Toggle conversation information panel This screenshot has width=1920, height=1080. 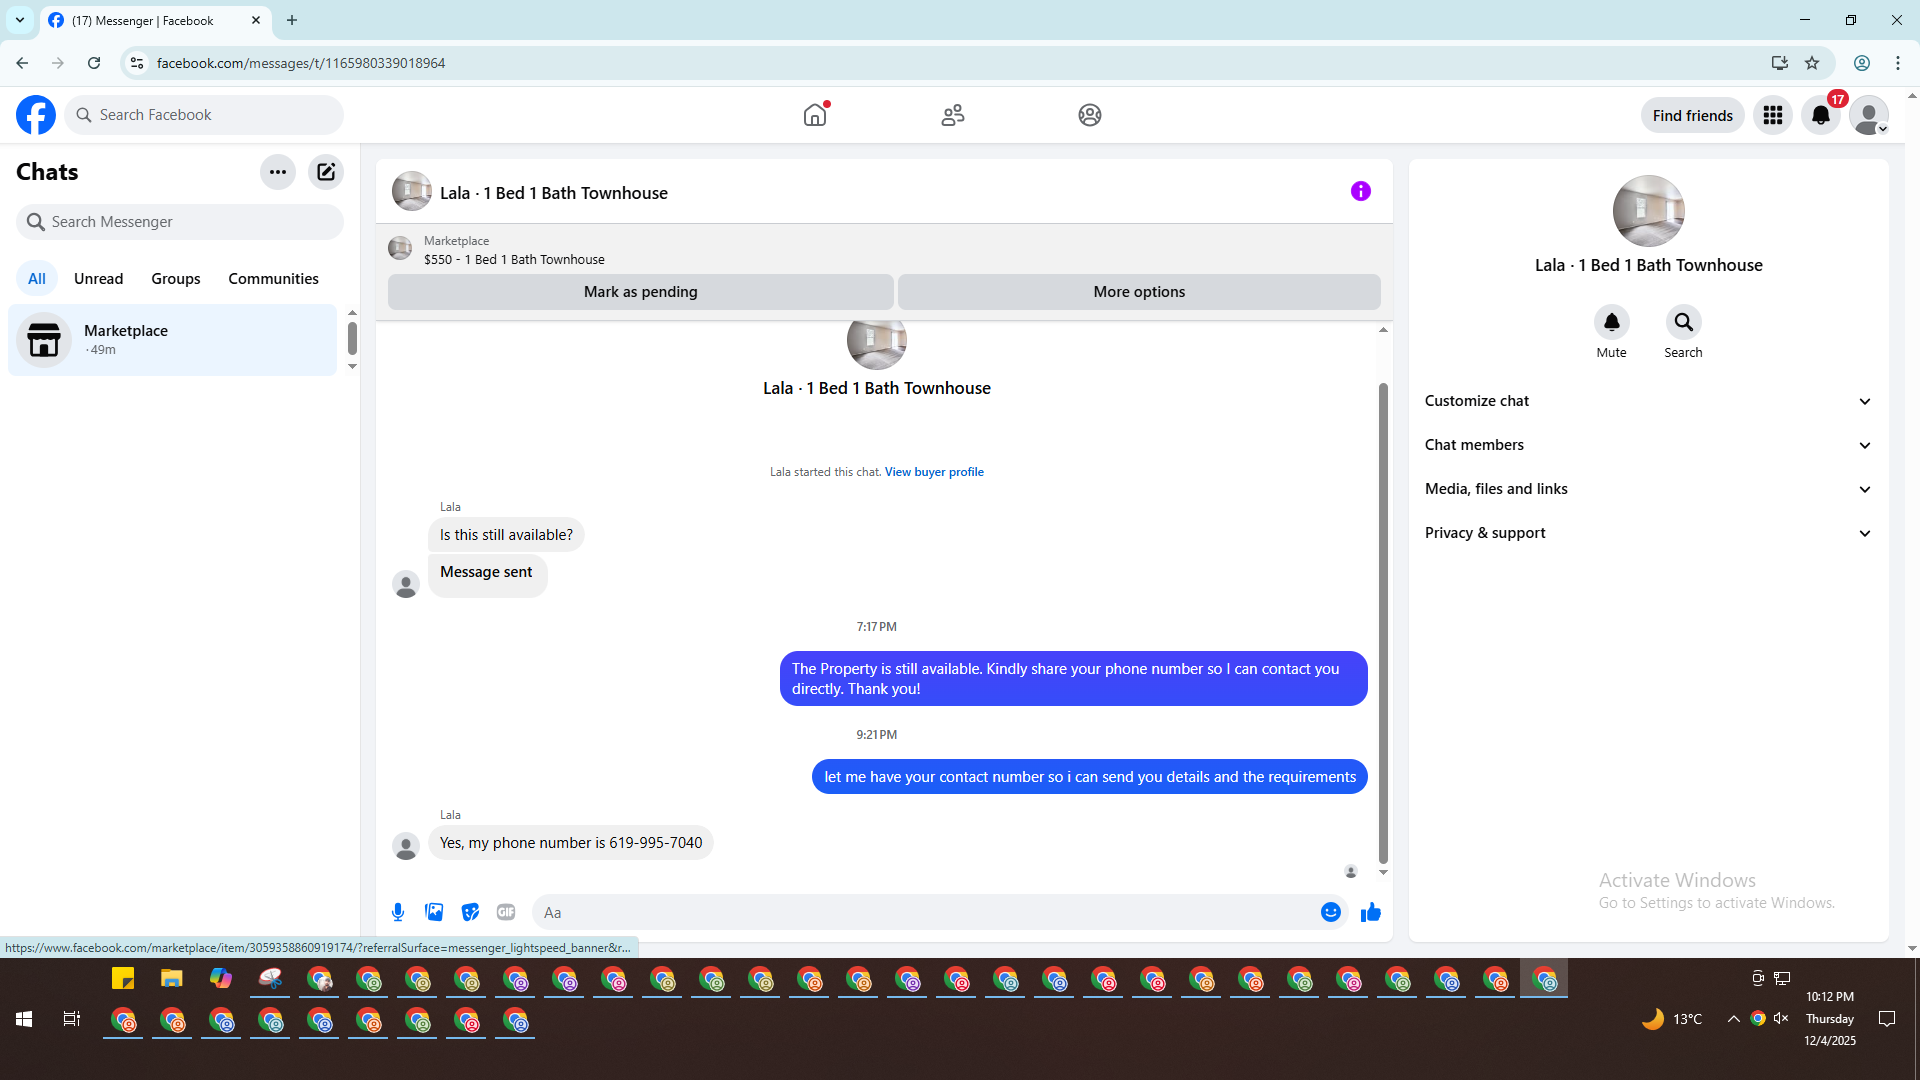click(x=1360, y=191)
